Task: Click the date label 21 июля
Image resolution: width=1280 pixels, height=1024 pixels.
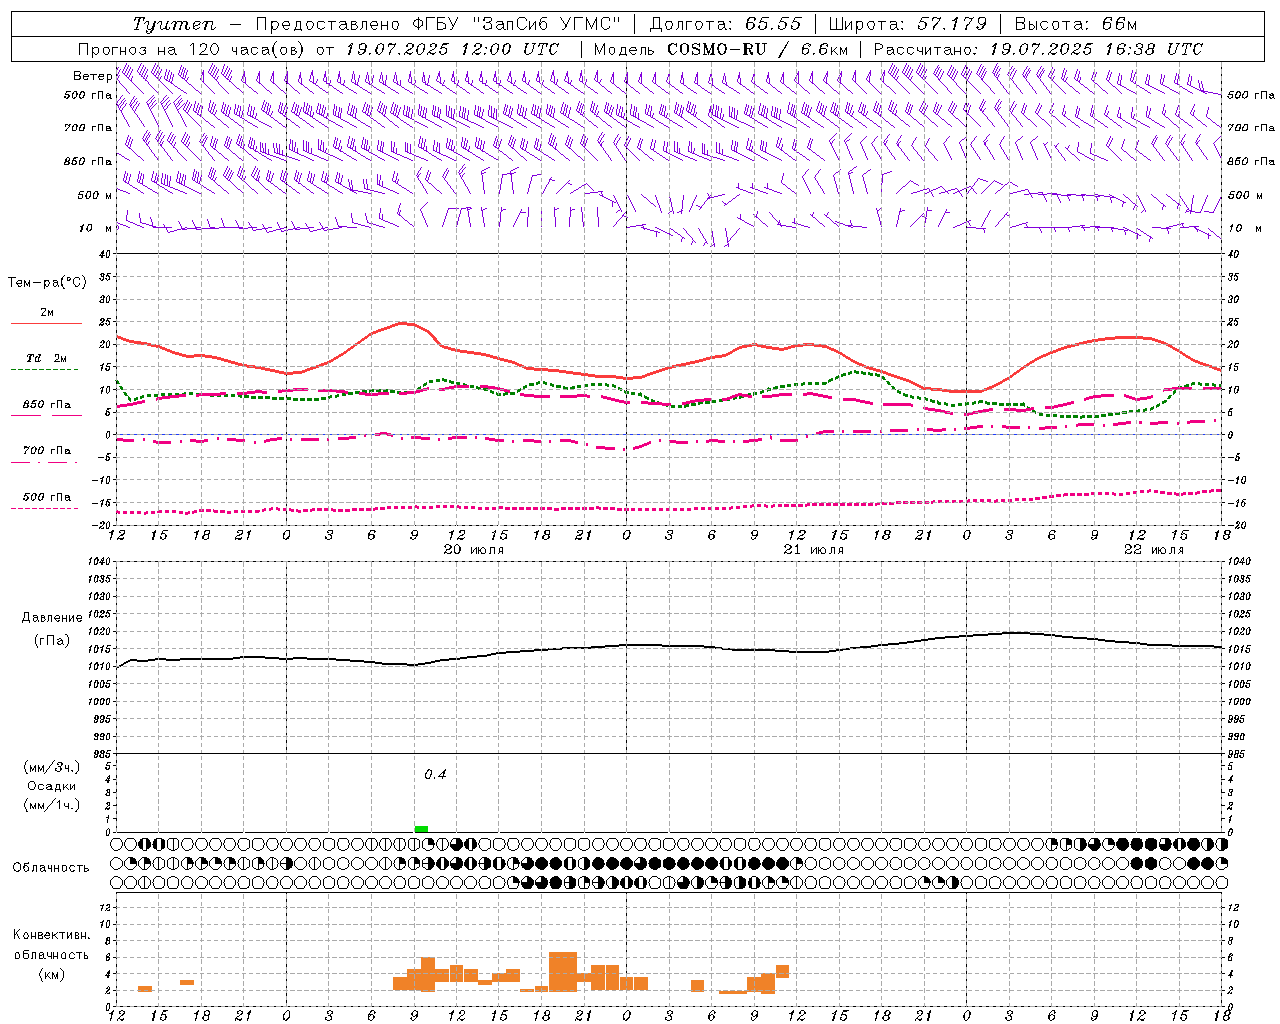Action: click(814, 550)
